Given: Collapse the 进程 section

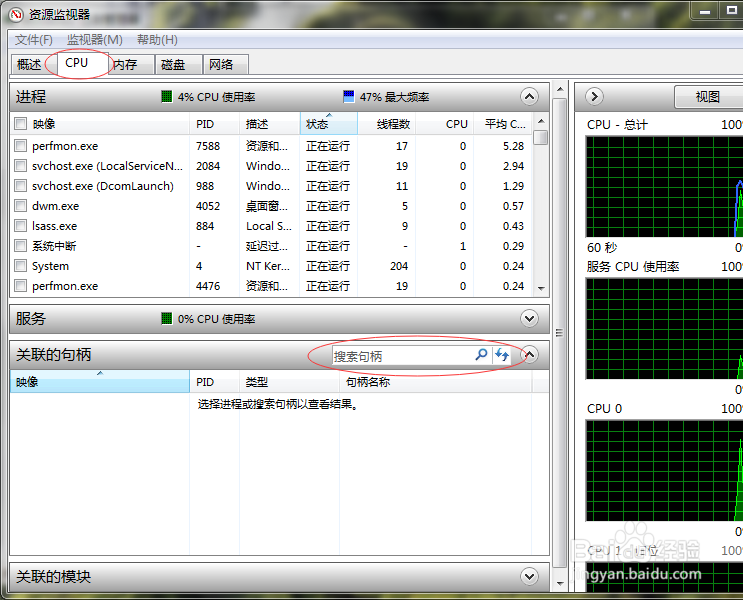Looking at the screenshot, I should (x=529, y=97).
